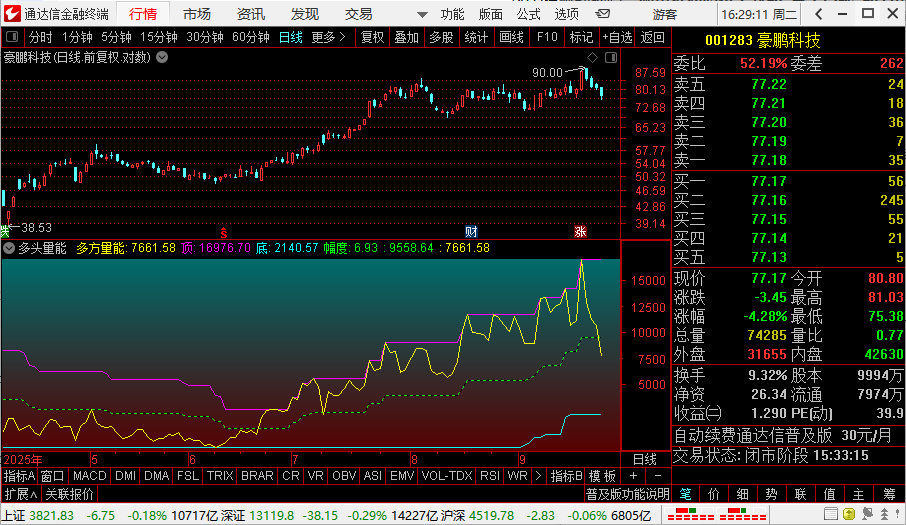Image resolution: width=906 pixels, height=525 pixels.
Task: Open the 版面 menu
Action: pyautogui.click(x=491, y=14)
